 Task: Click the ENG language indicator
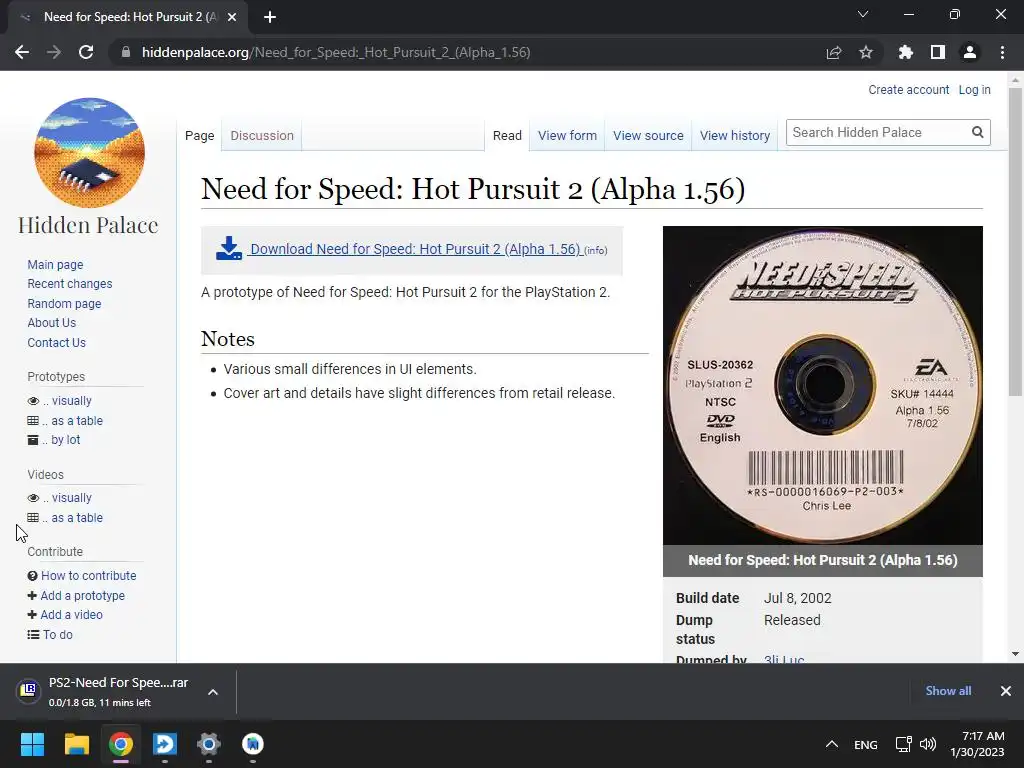(866, 744)
